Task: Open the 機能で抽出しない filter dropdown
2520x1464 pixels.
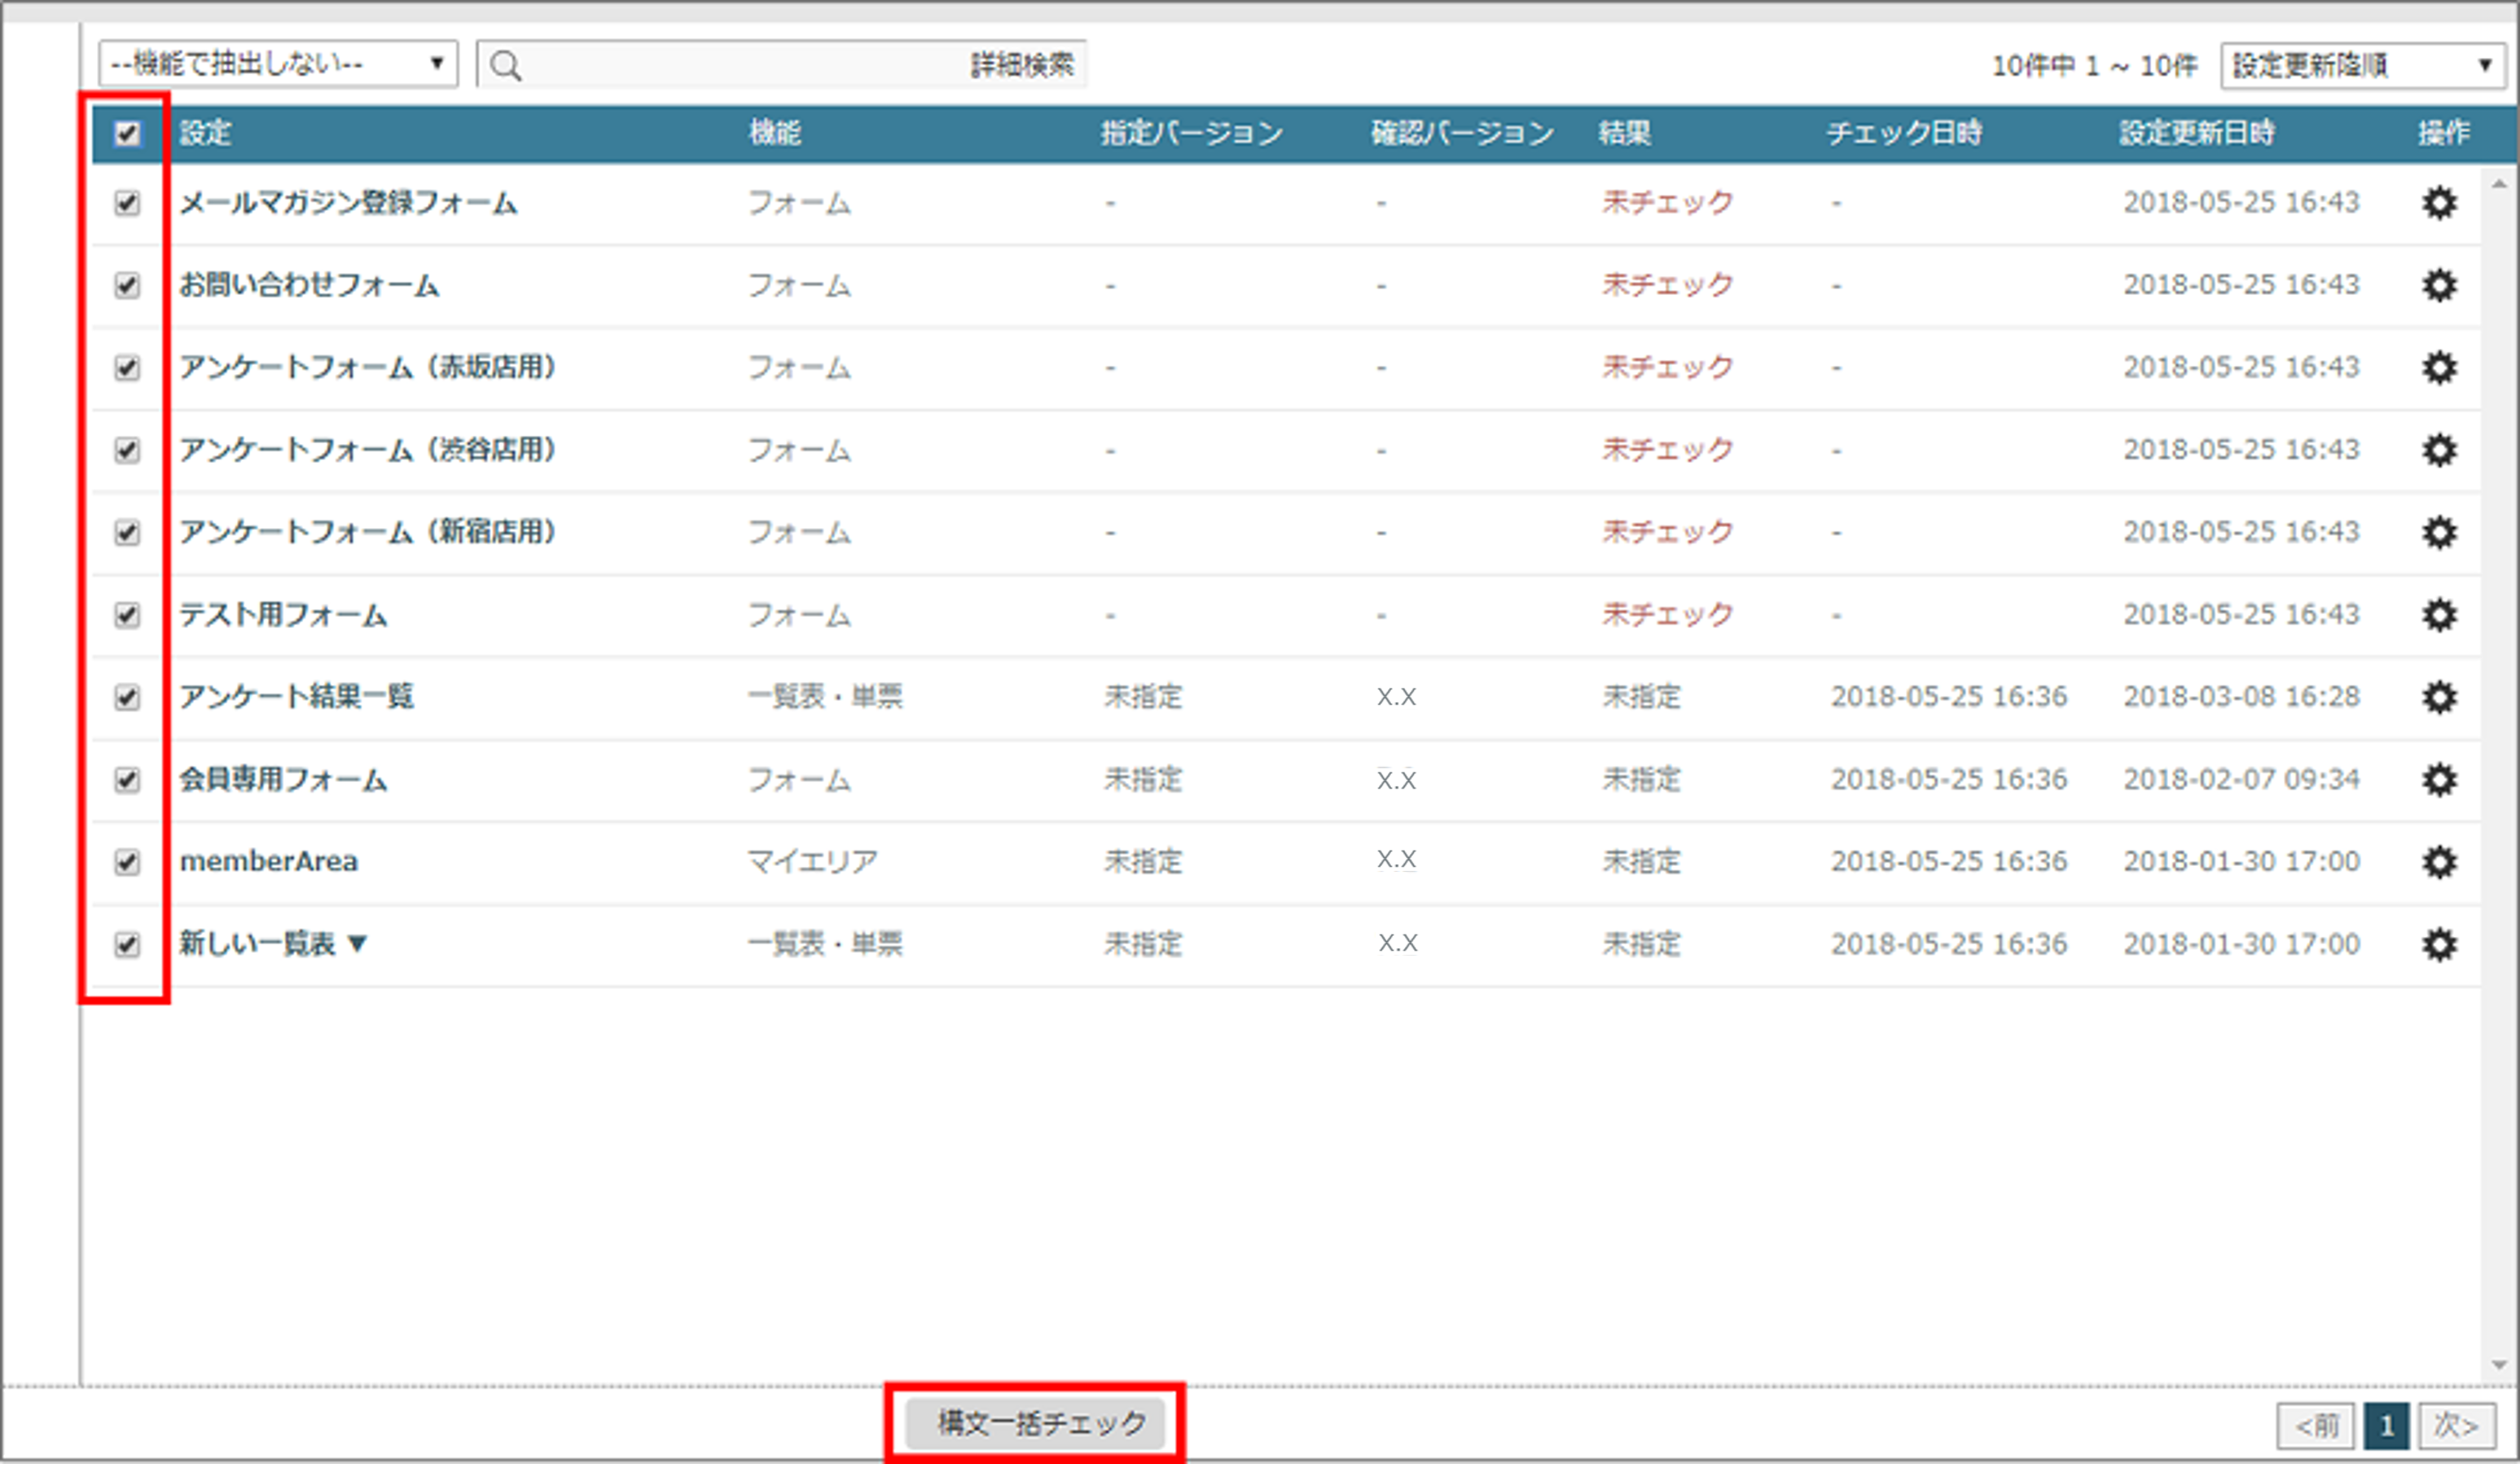Action: coord(278,64)
